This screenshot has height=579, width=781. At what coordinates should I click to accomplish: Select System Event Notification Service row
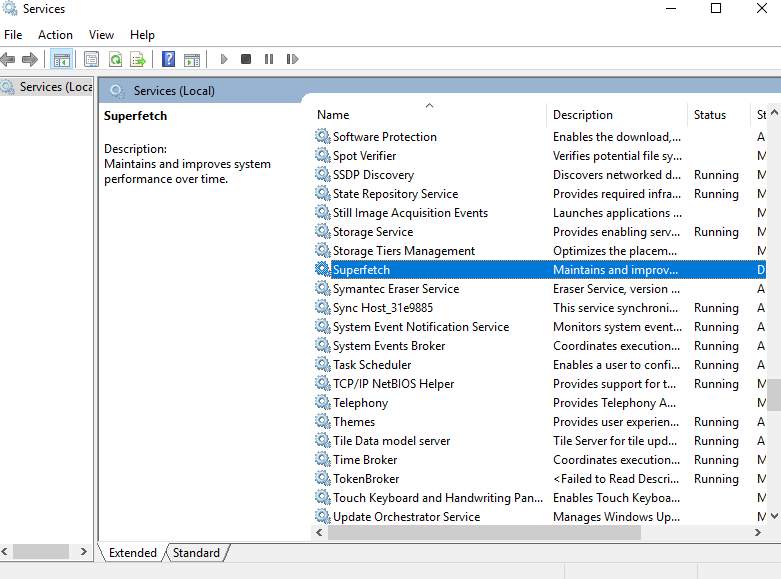(x=540, y=326)
